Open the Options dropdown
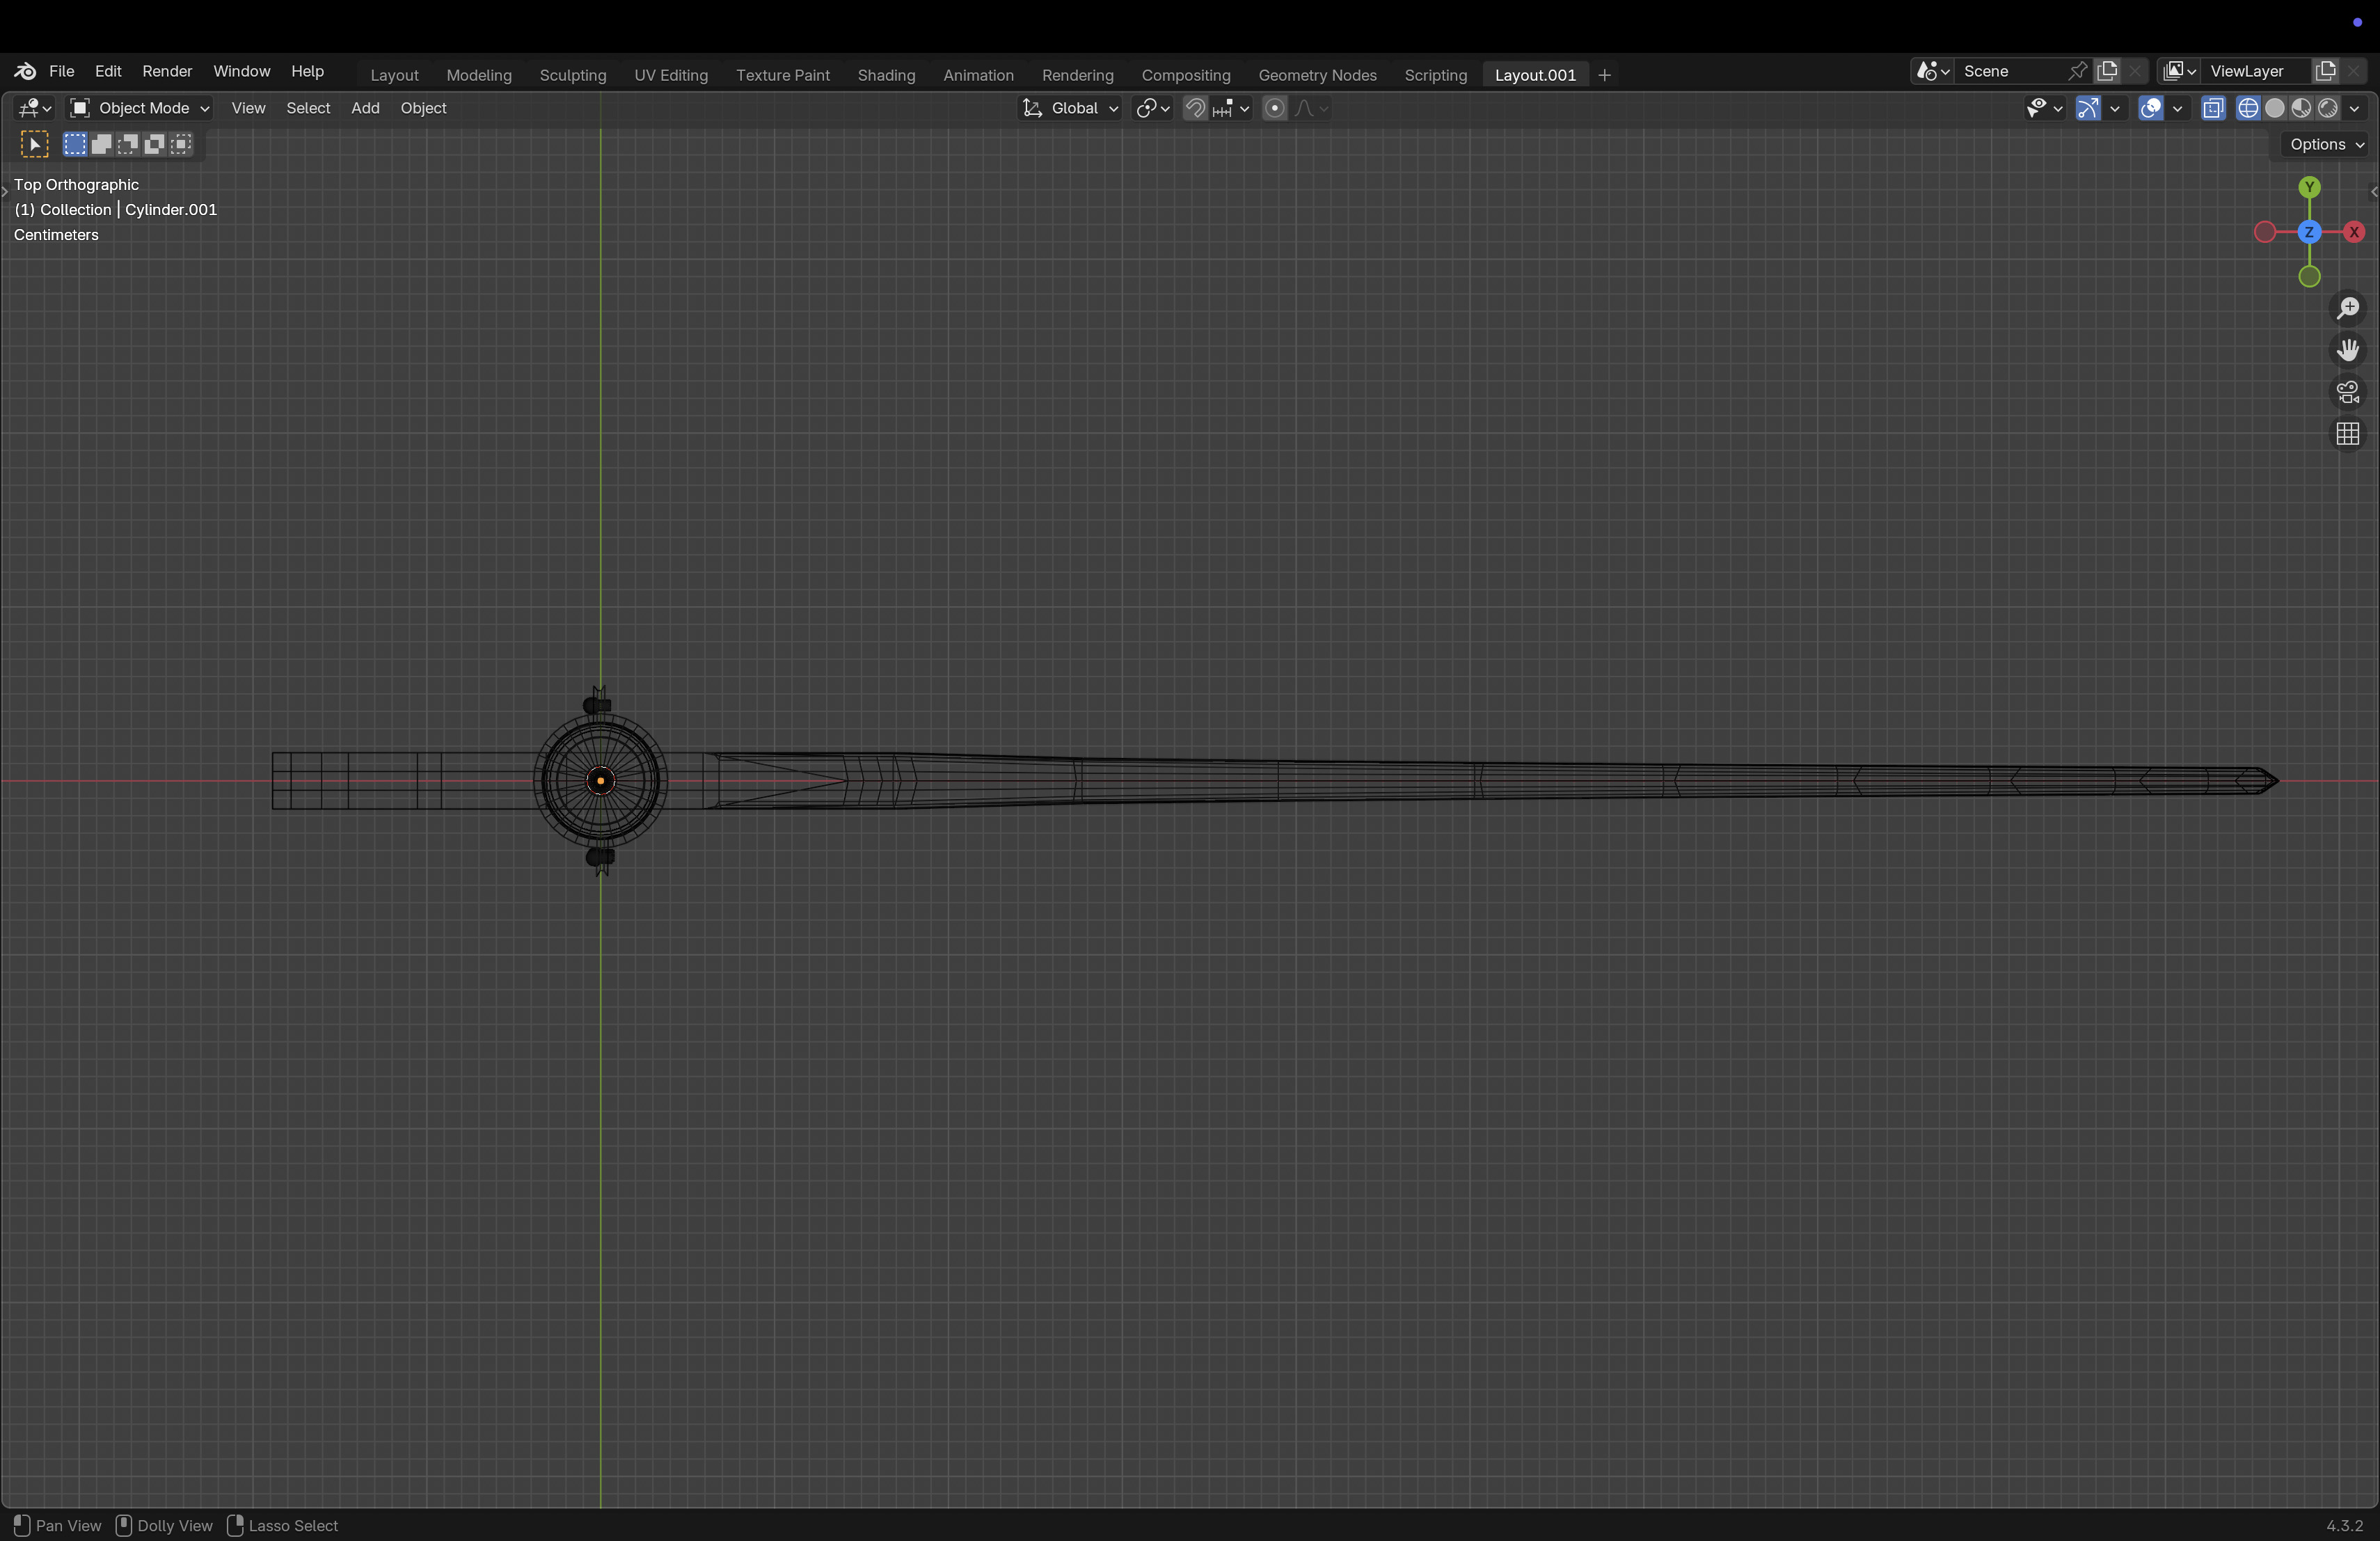 (x=2326, y=144)
